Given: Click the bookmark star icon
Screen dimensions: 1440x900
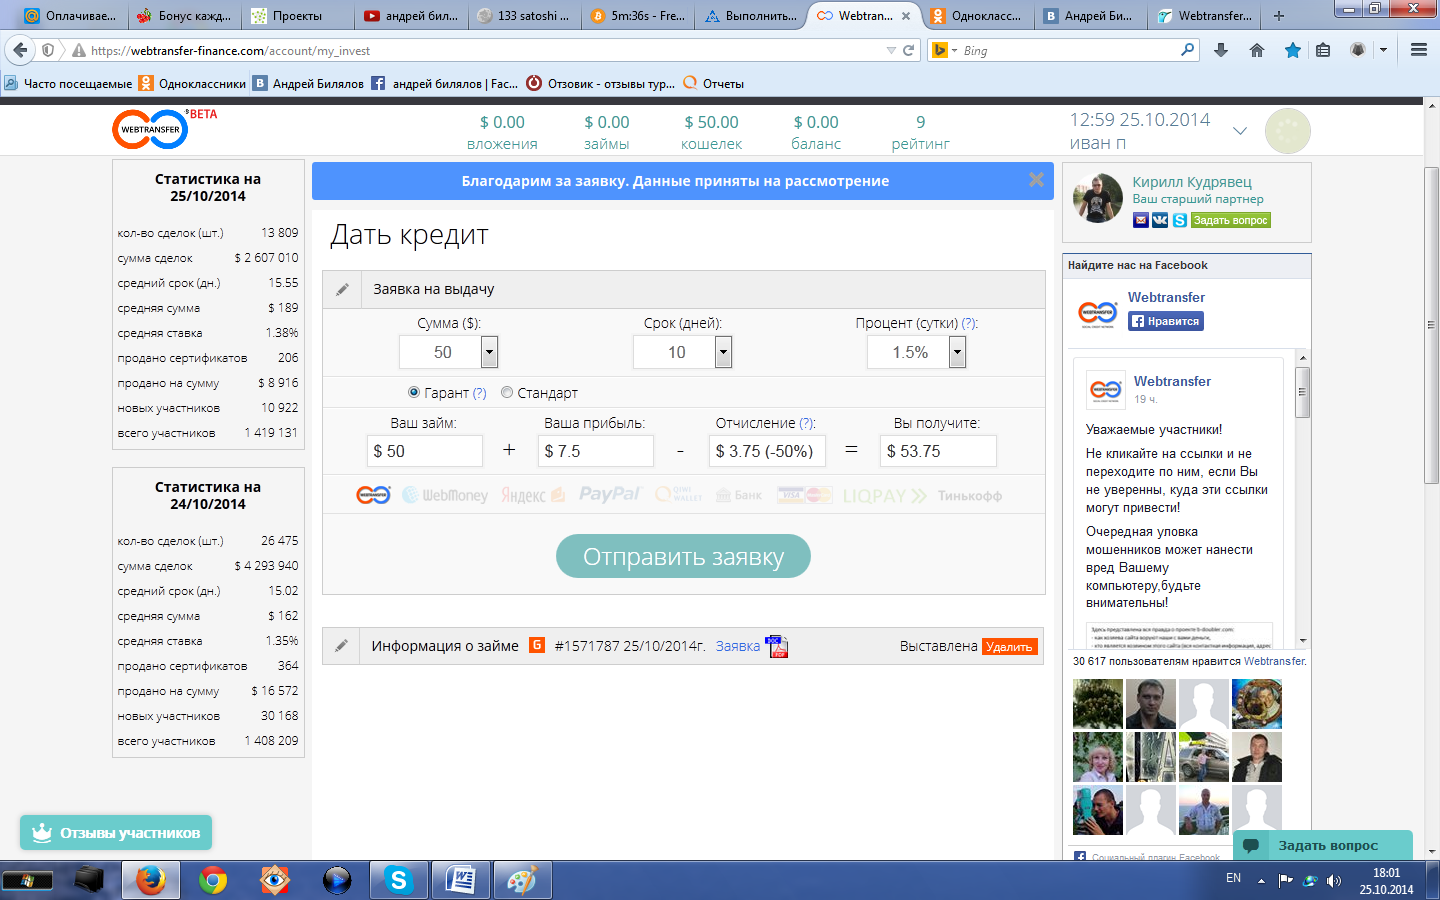Looking at the screenshot, I should [x=1293, y=50].
